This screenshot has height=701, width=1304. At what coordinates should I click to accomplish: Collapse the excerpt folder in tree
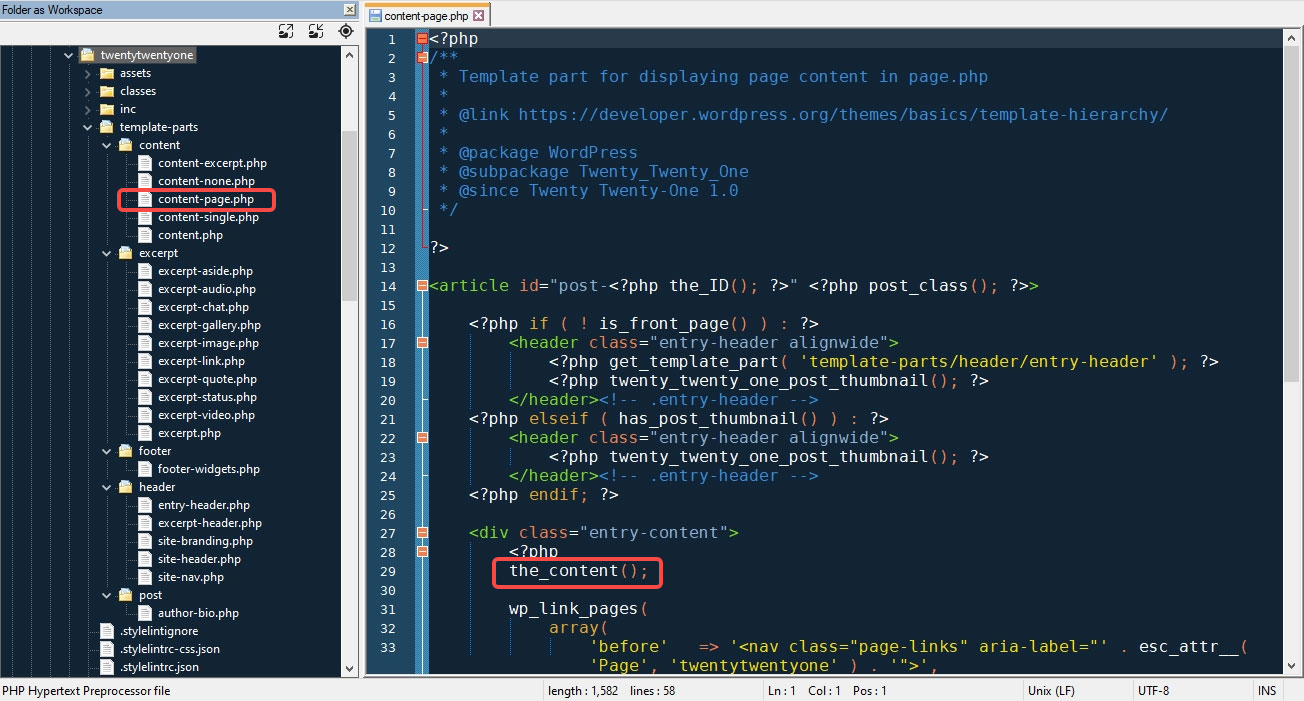click(x=106, y=253)
